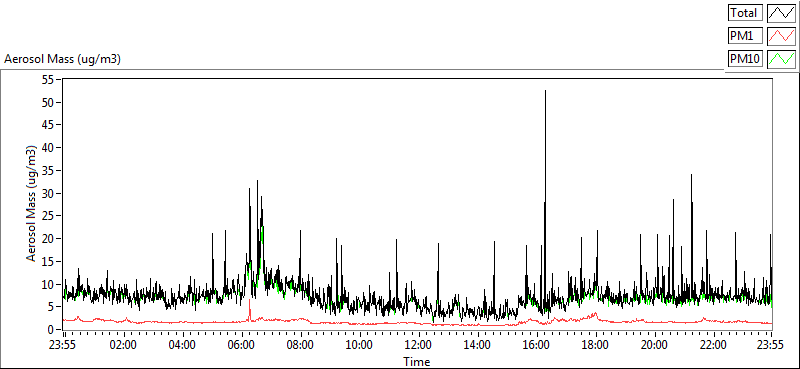Click the 0 minimum y-axis value
The width and height of the screenshot is (800, 369).
click(x=51, y=330)
